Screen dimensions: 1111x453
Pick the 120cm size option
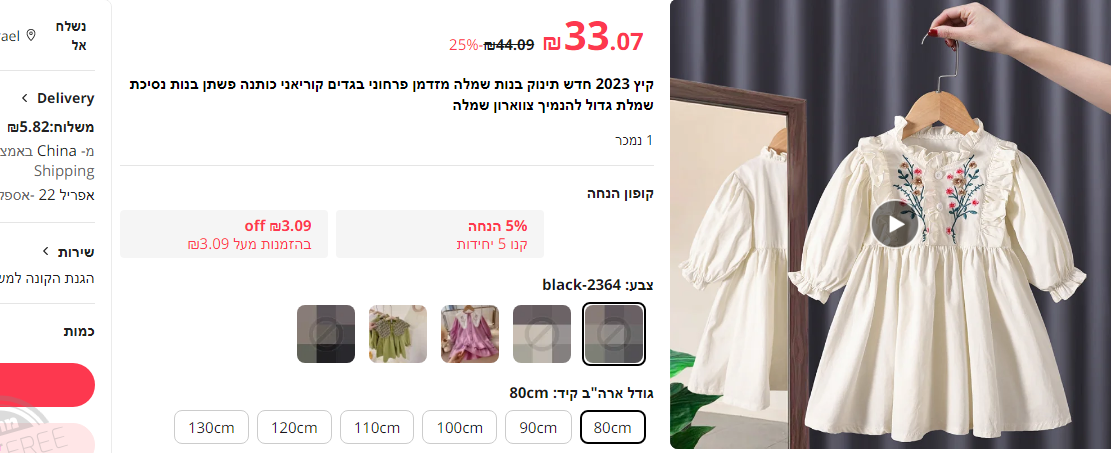point(294,427)
